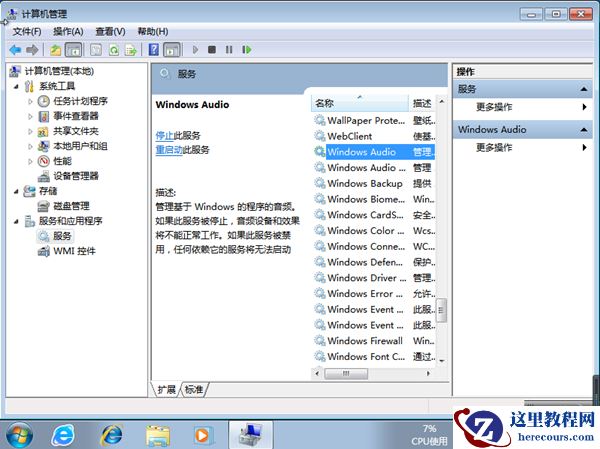This screenshot has width=600, height=449.
Task: Select 事件查看器 in the tree
Action: point(76,116)
